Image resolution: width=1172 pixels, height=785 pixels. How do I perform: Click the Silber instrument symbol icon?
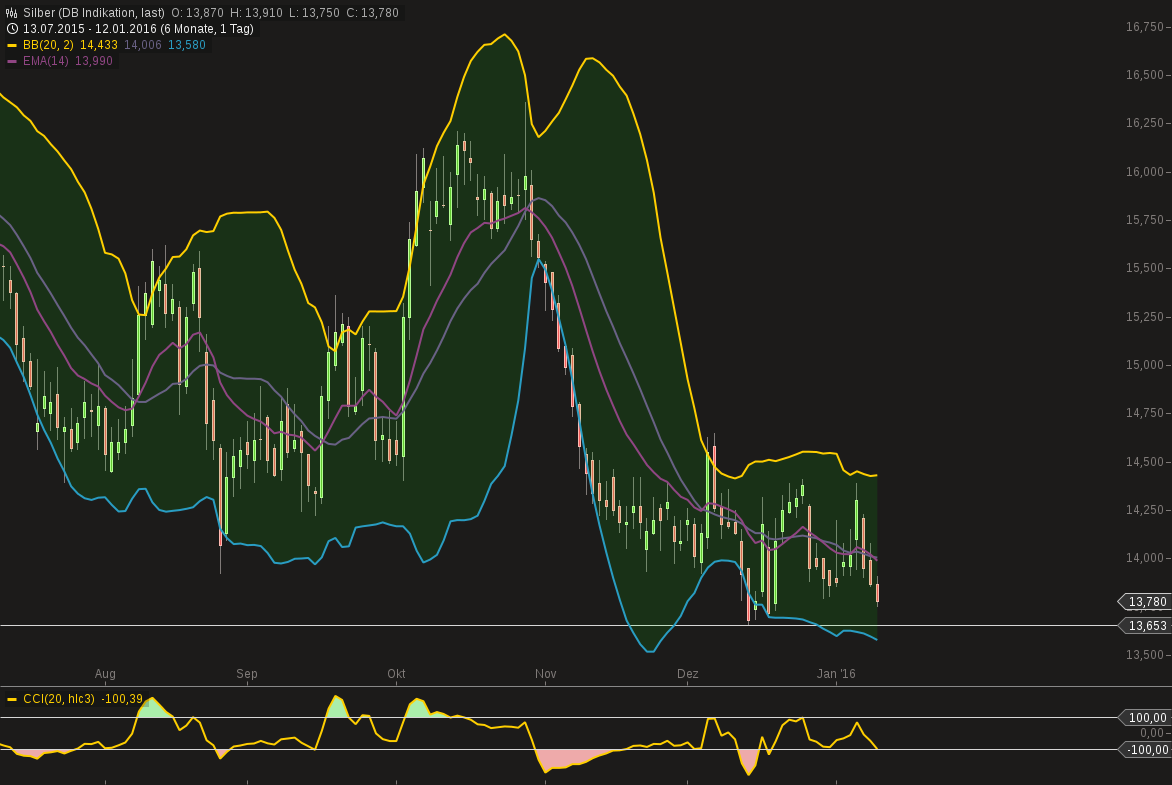[x=11, y=13]
